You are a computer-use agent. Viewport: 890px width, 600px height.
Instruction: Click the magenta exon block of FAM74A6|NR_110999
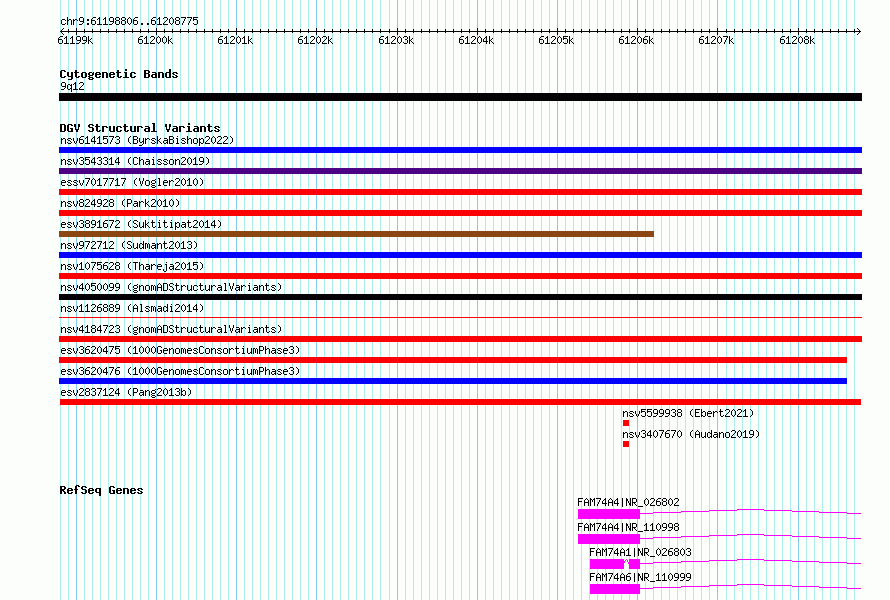(615, 589)
